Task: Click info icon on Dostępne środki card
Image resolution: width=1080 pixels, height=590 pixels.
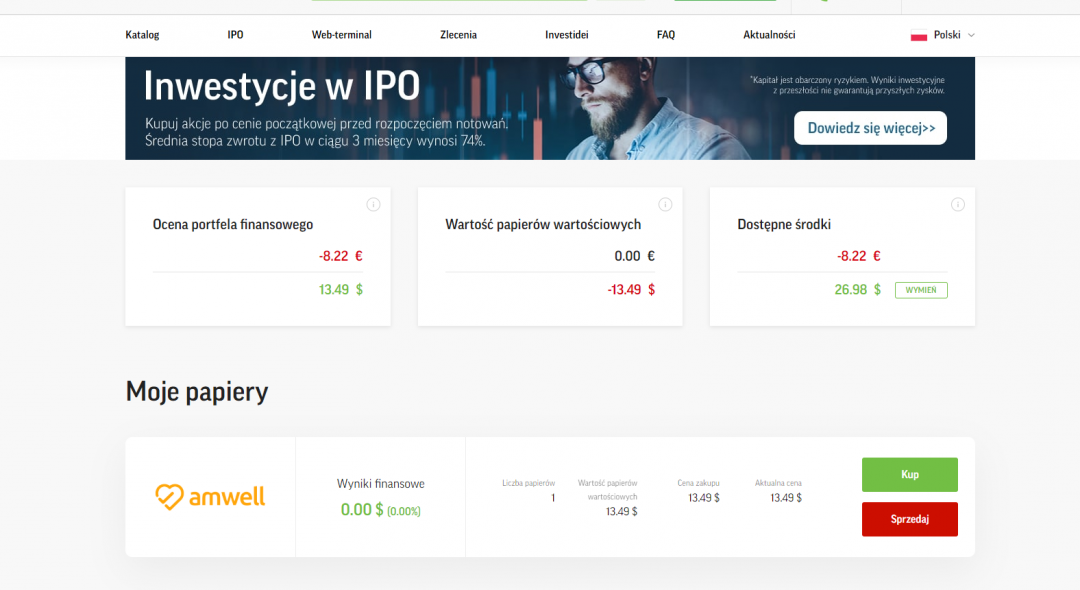Action: [x=957, y=205]
